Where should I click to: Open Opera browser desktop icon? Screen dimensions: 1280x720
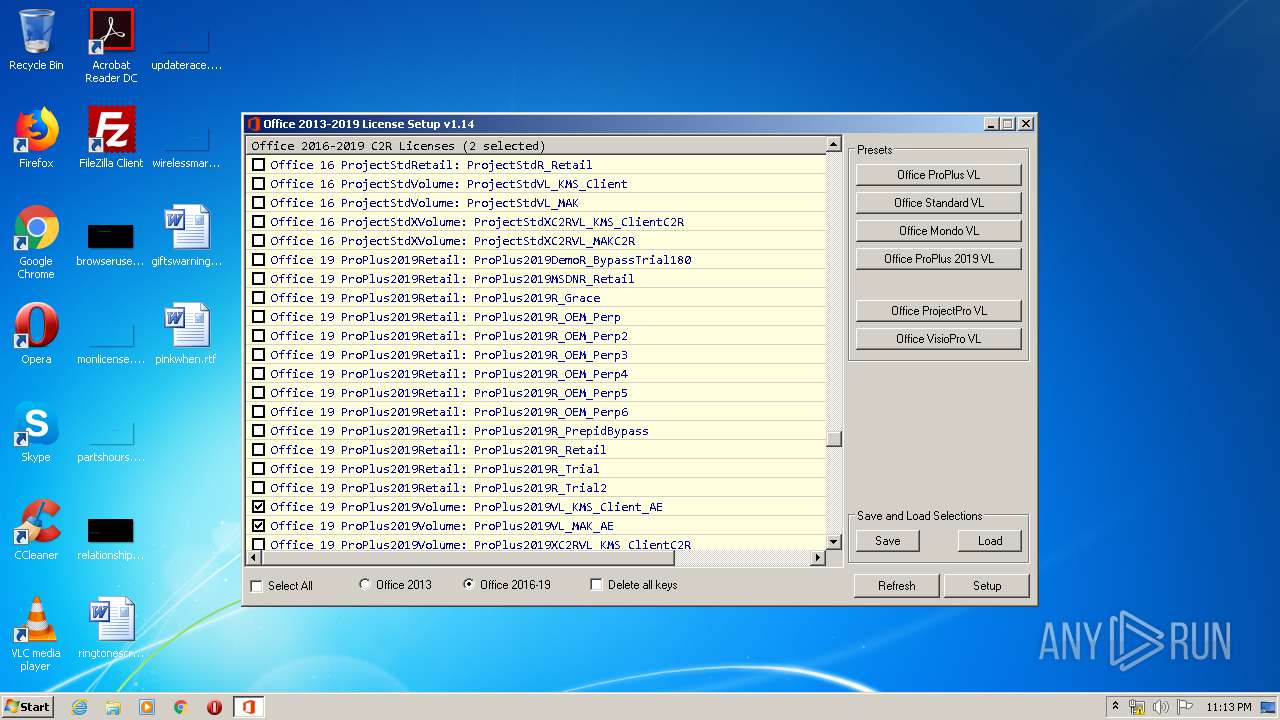point(36,334)
